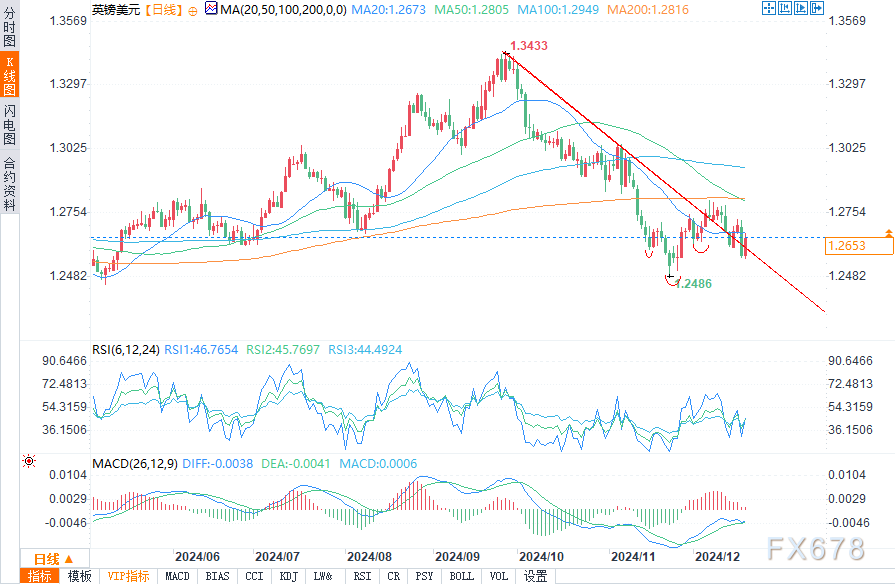Click the RSI1:46.7654 value
The width and height of the screenshot is (895, 584).
coord(201,349)
